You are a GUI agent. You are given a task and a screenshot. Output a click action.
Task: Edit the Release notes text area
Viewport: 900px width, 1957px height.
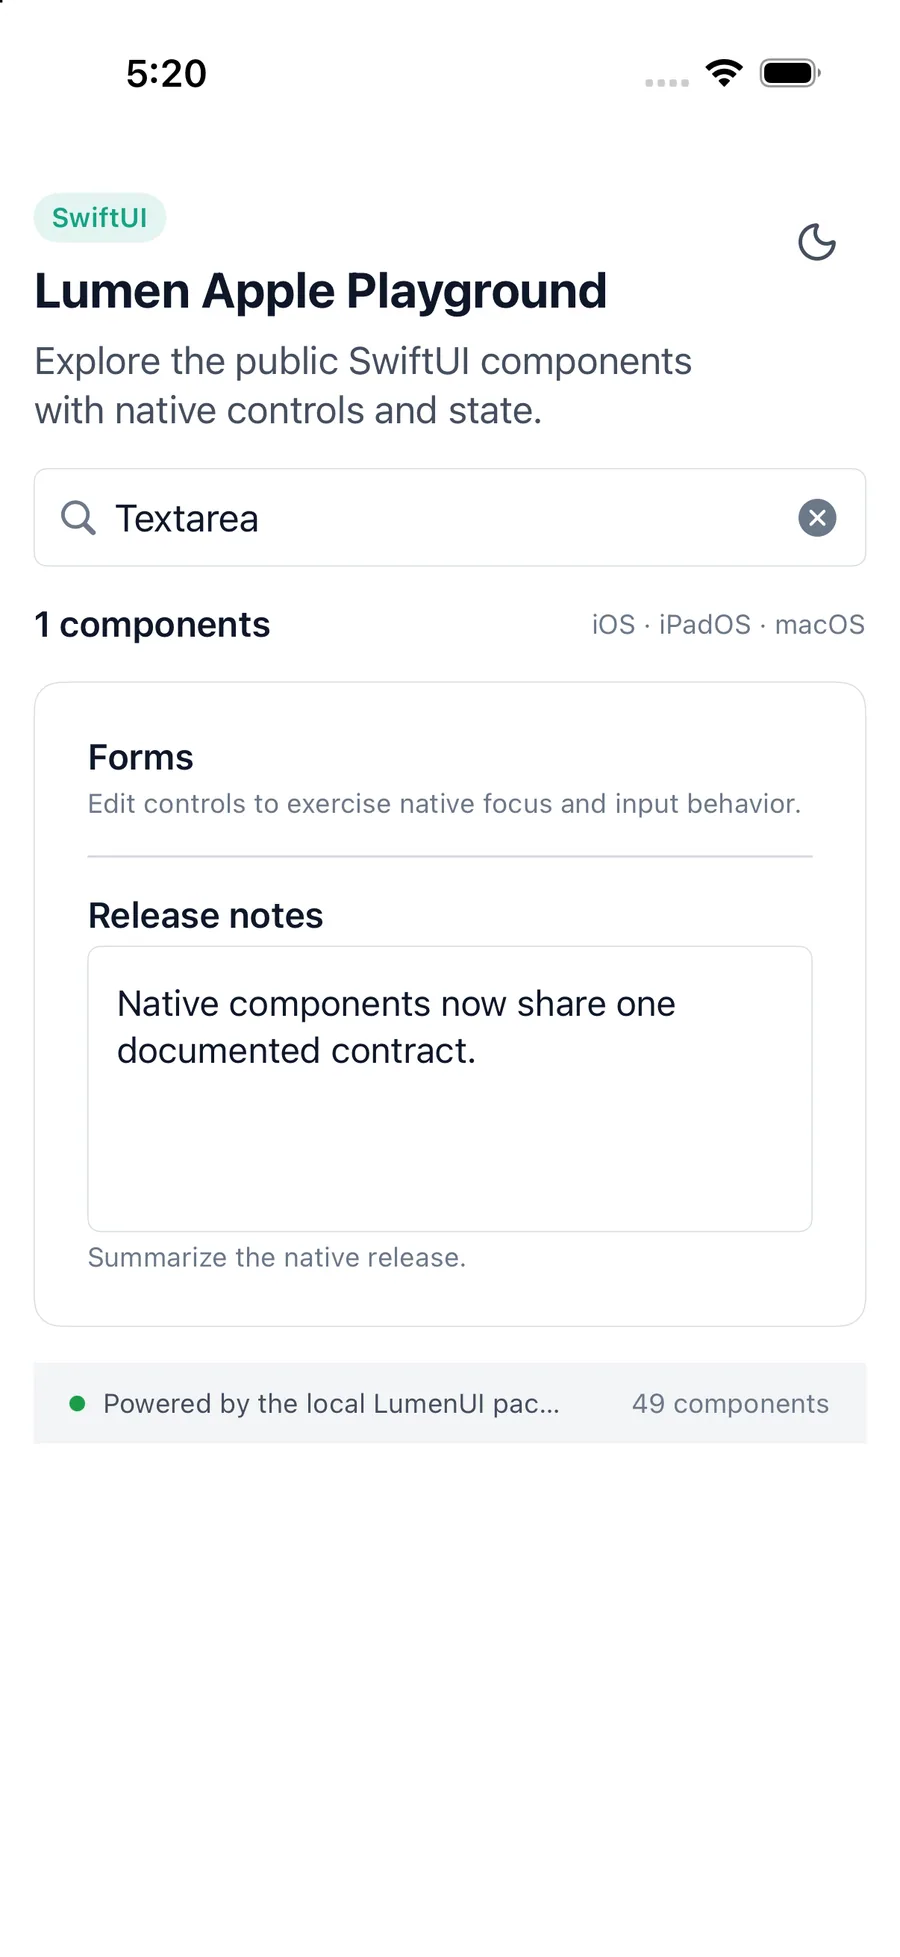click(450, 1089)
